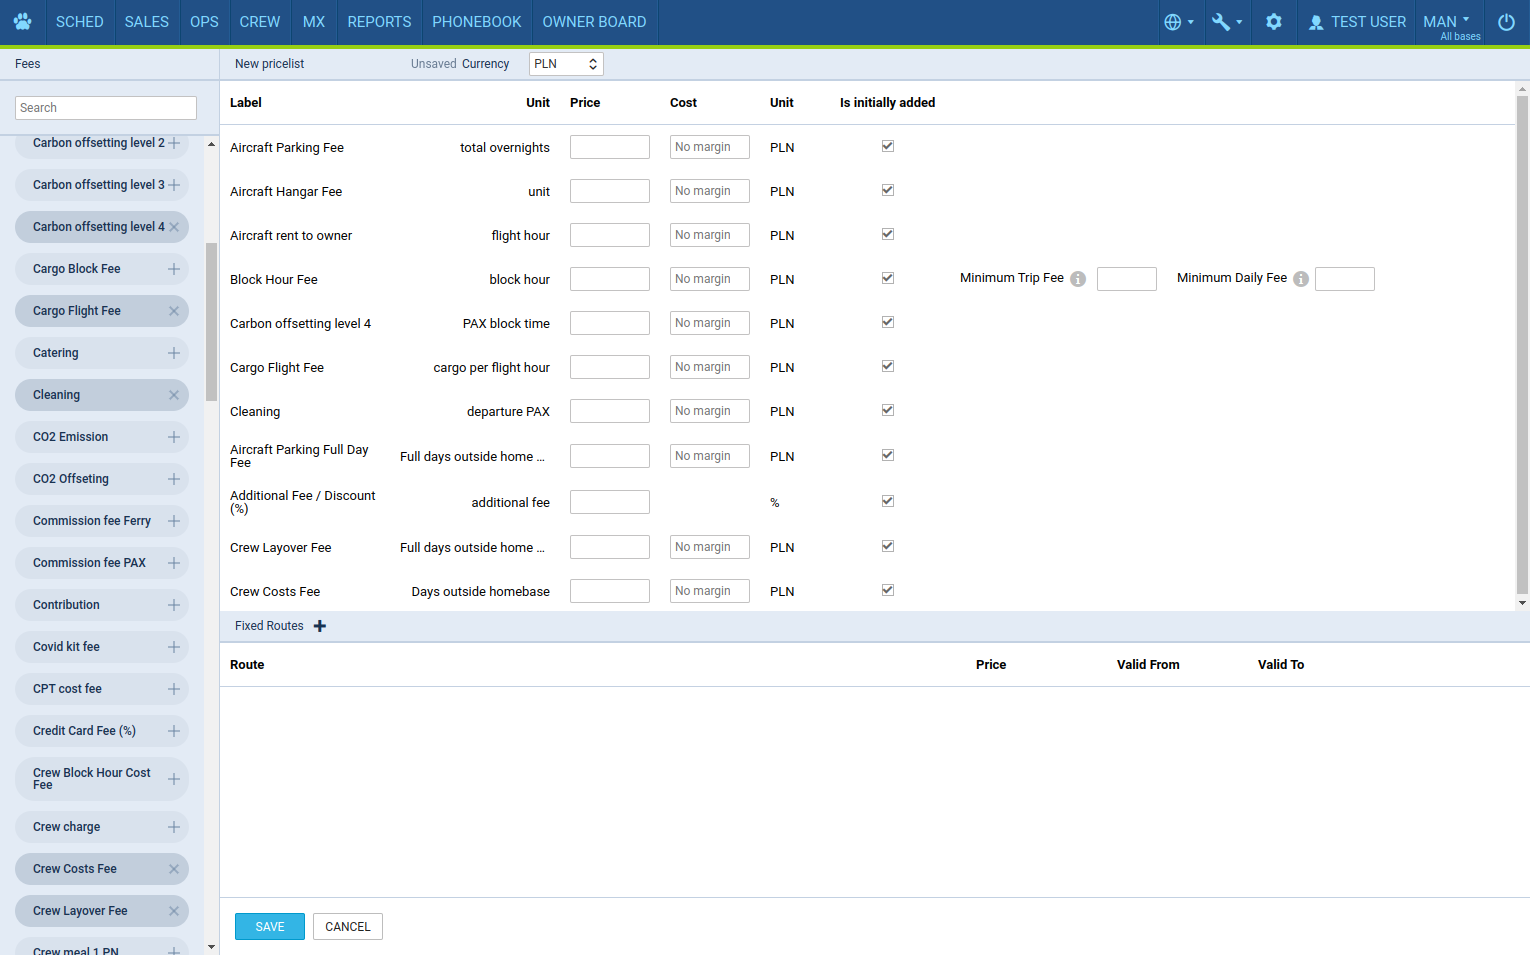Show Minimum Daily Fee info tooltip
This screenshot has height=956, width=1530.
coord(1301,279)
